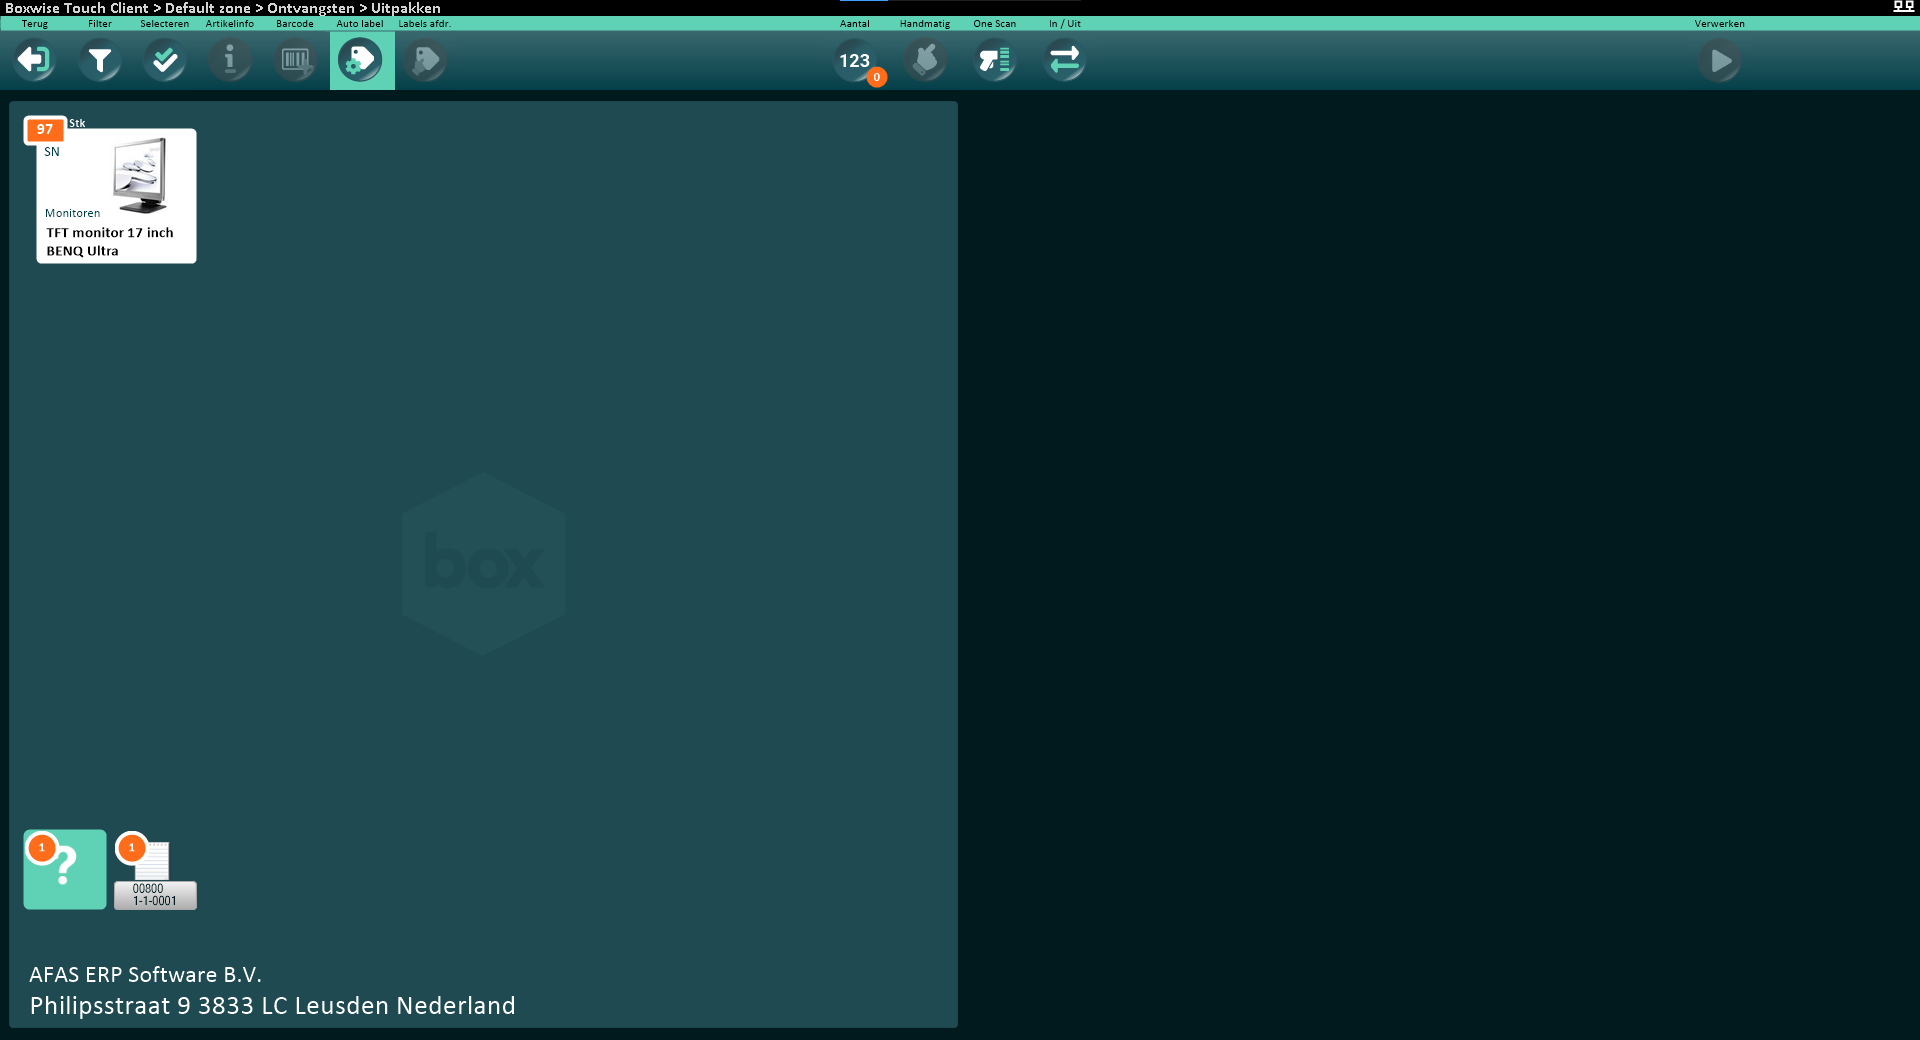
Task: Open the Filter funnel tool
Action: [x=100, y=61]
